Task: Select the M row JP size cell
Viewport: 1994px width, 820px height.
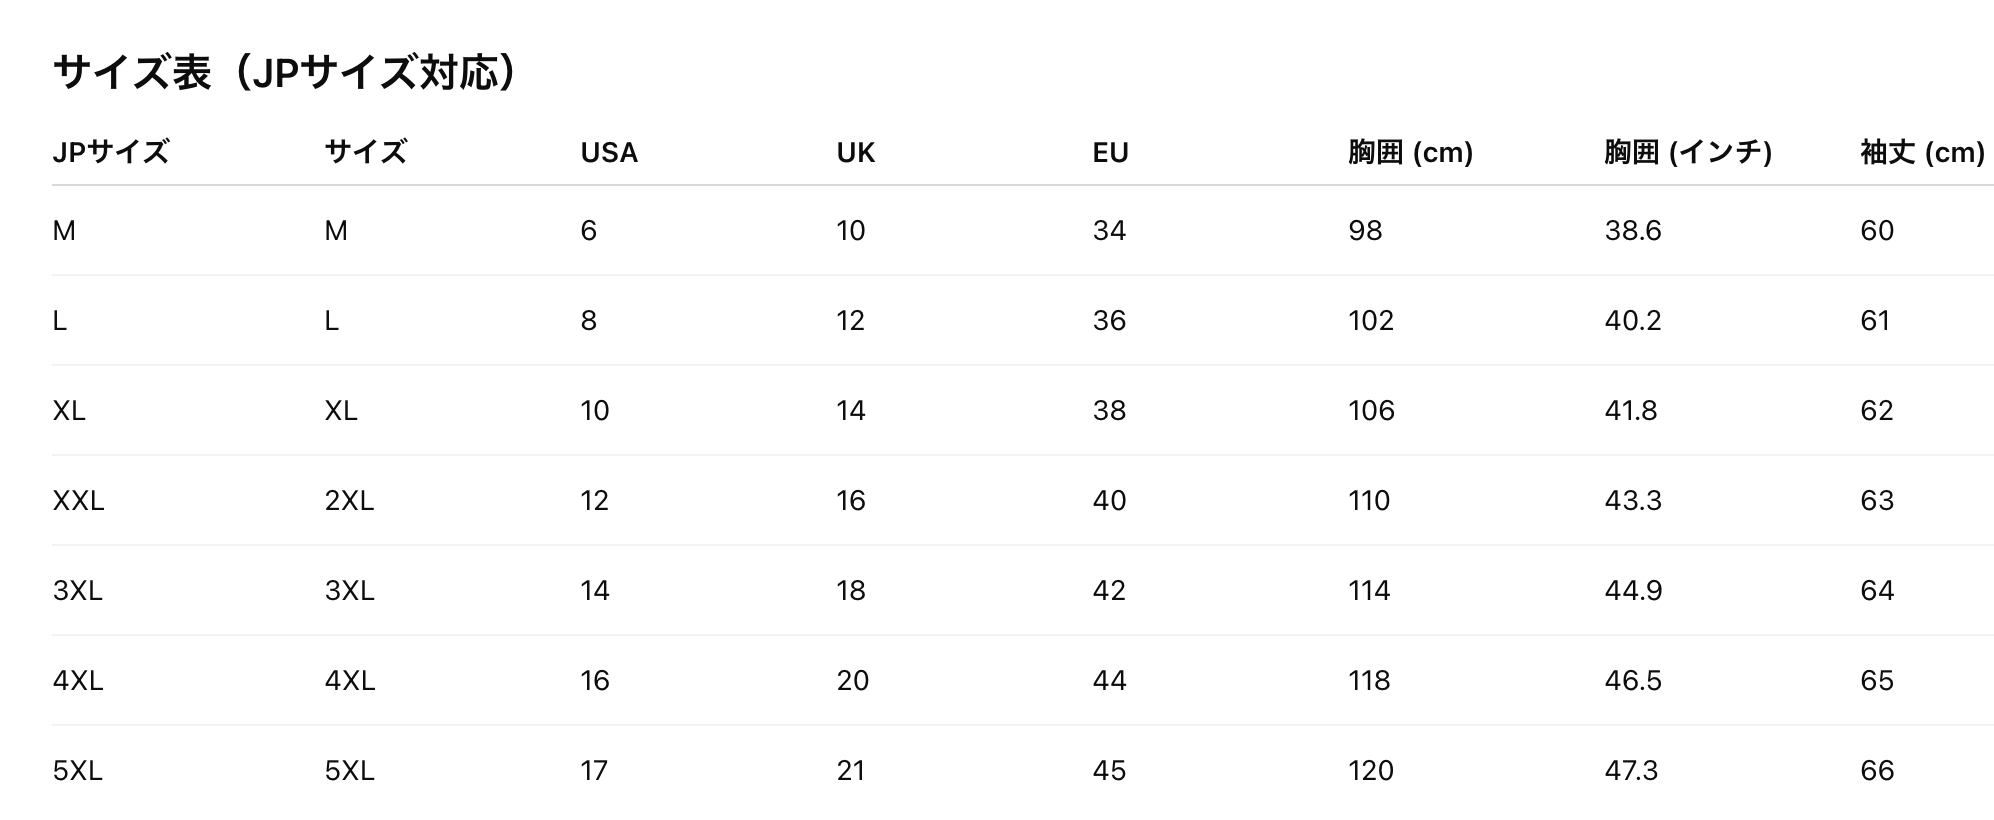Action: [64, 231]
